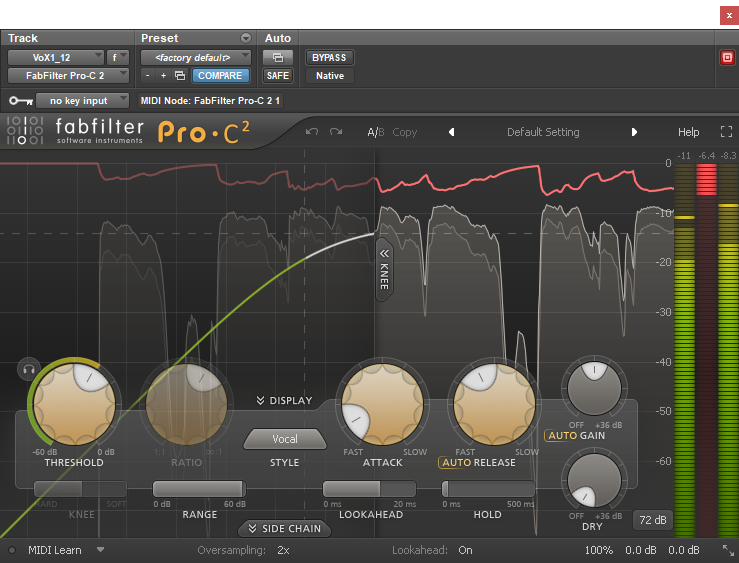Viewport: 739px width, 563px height.
Task: Click the Native button
Action: click(x=330, y=75)
